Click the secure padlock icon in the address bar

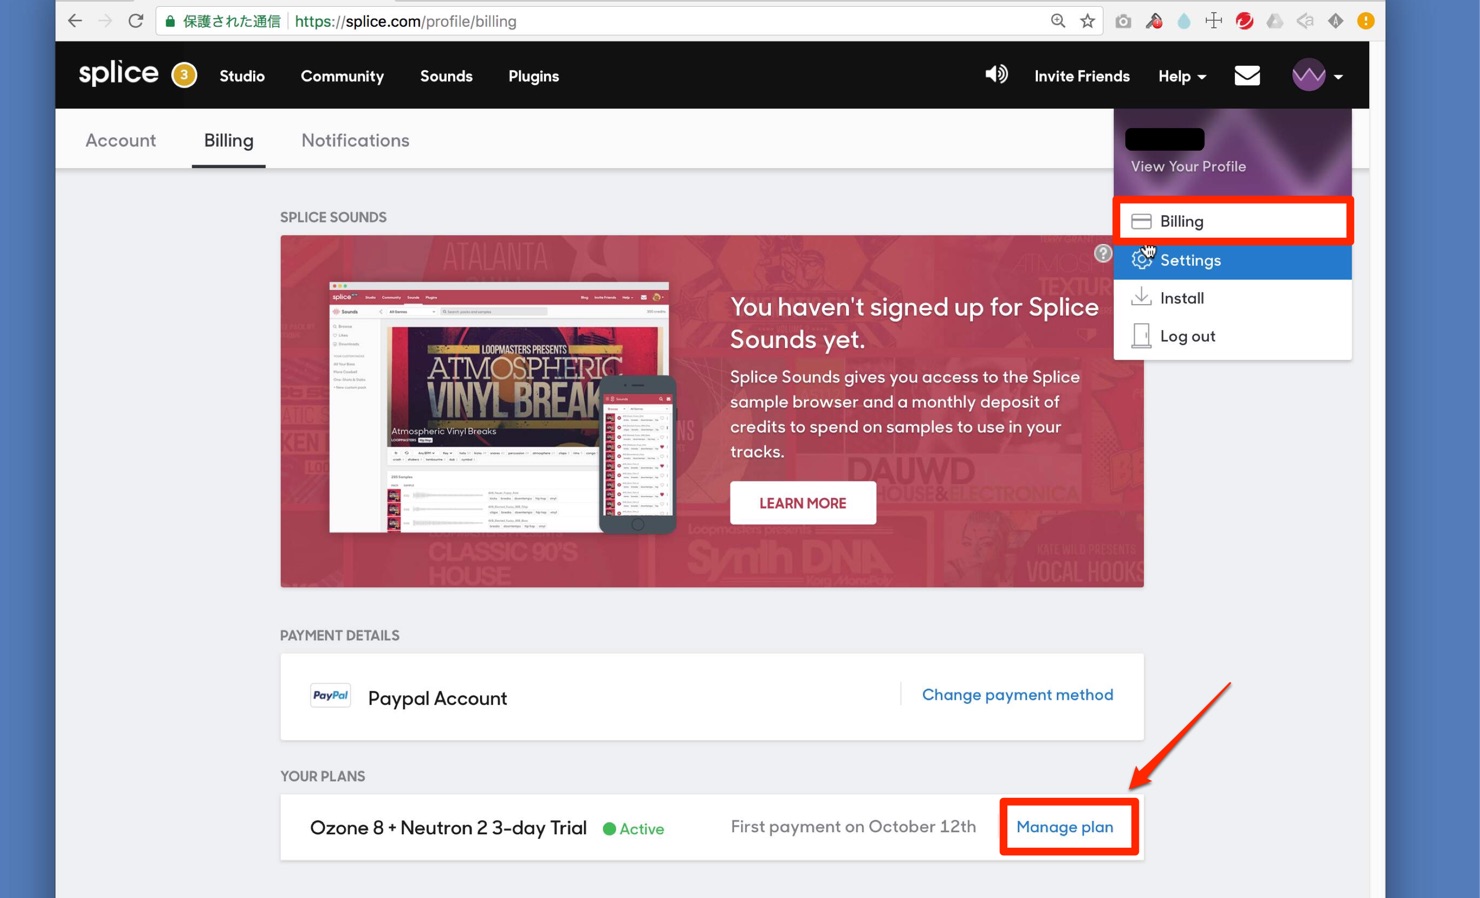[170, 21]
